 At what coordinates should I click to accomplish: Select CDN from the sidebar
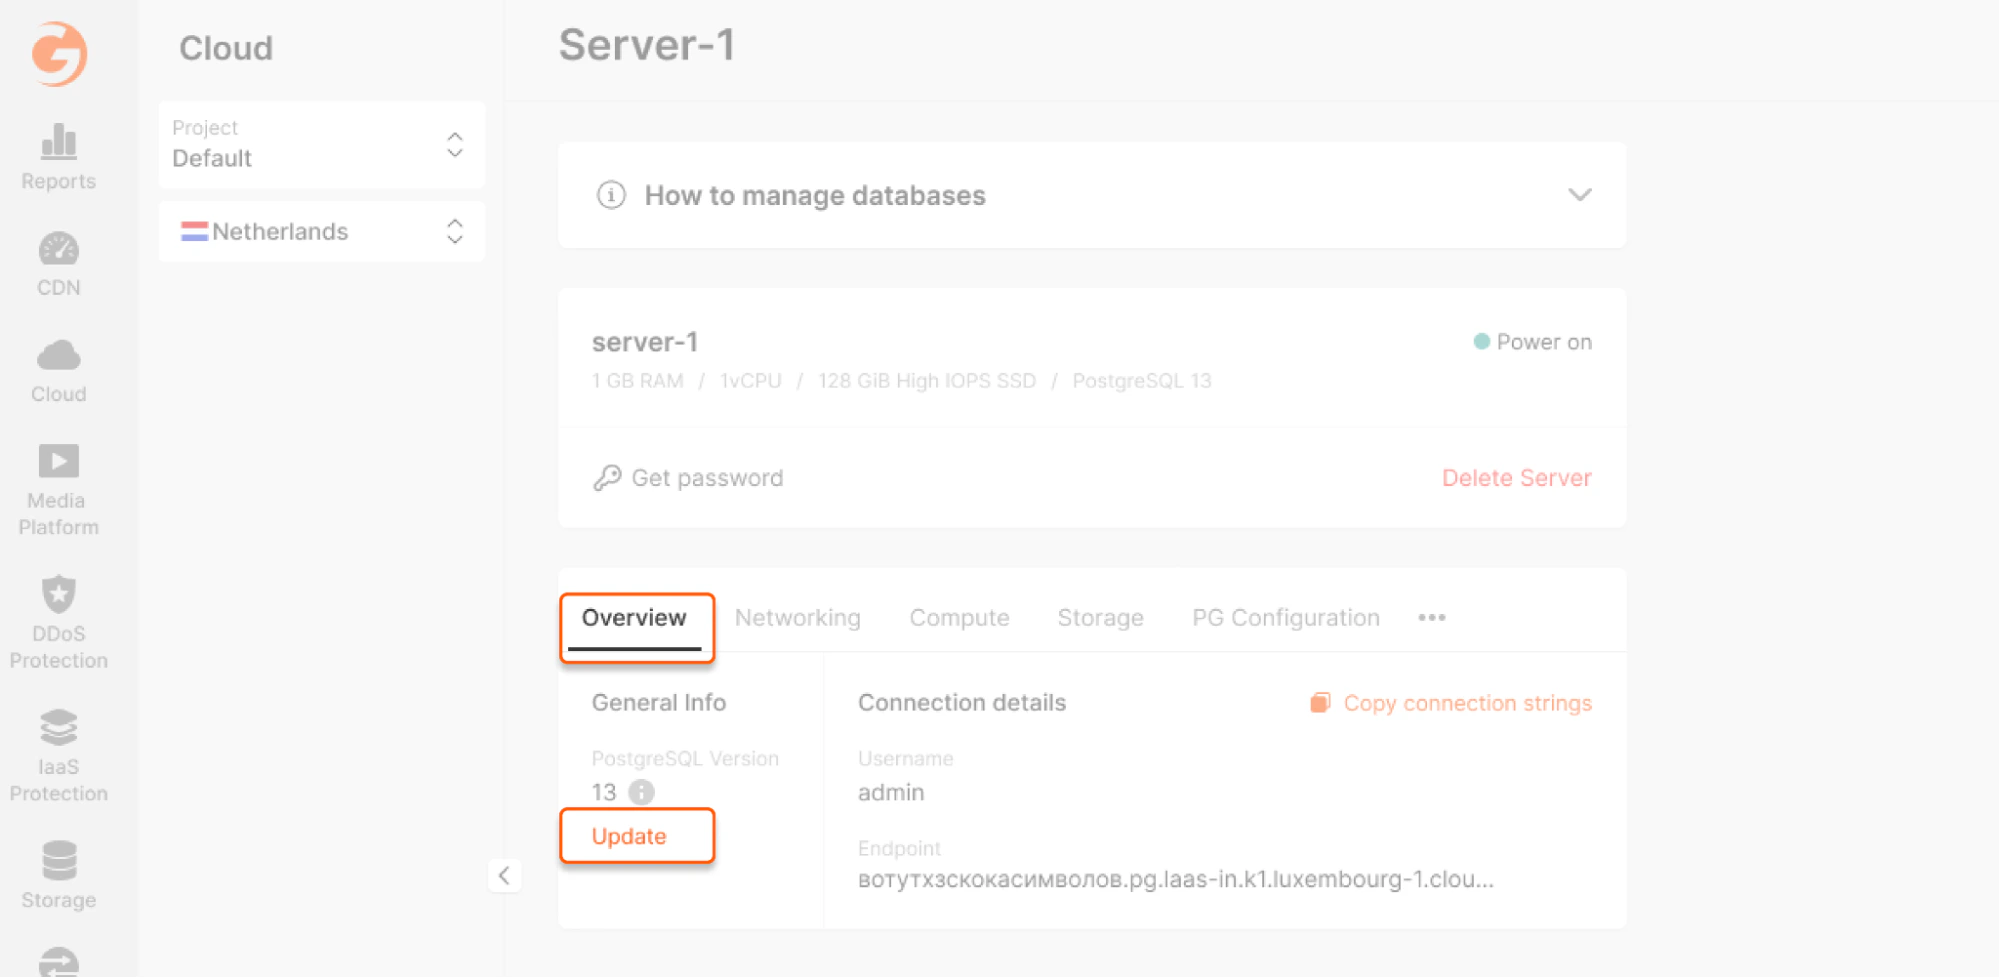[58, 263]
